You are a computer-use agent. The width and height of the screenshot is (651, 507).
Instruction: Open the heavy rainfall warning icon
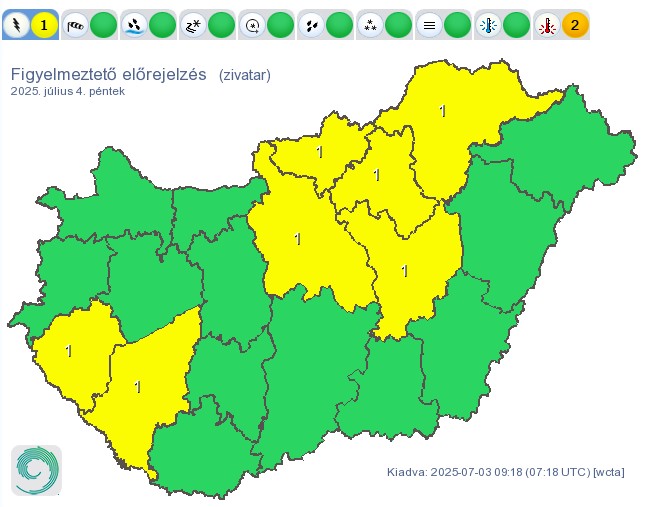135,24
